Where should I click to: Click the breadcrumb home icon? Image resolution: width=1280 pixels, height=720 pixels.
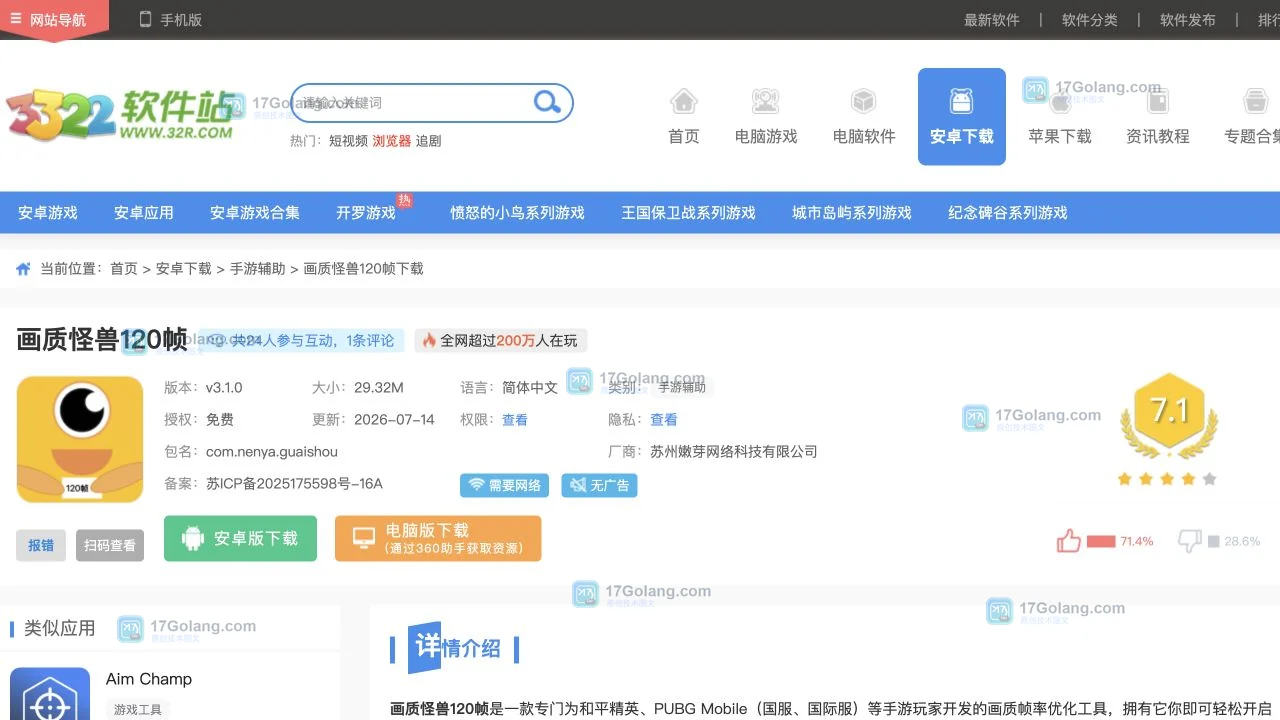pos(24,269)
